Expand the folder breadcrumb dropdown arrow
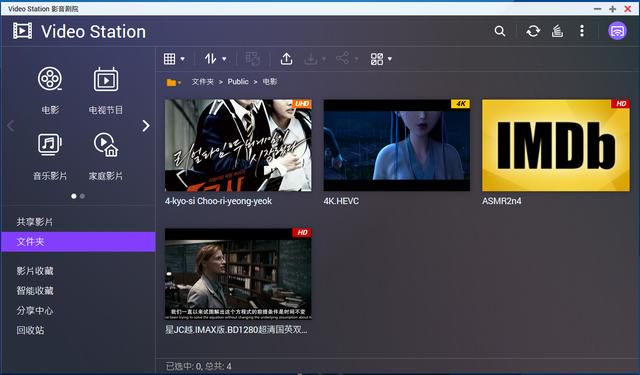The width and height of the screenshot is (640, 375). [x=180, y=83]
